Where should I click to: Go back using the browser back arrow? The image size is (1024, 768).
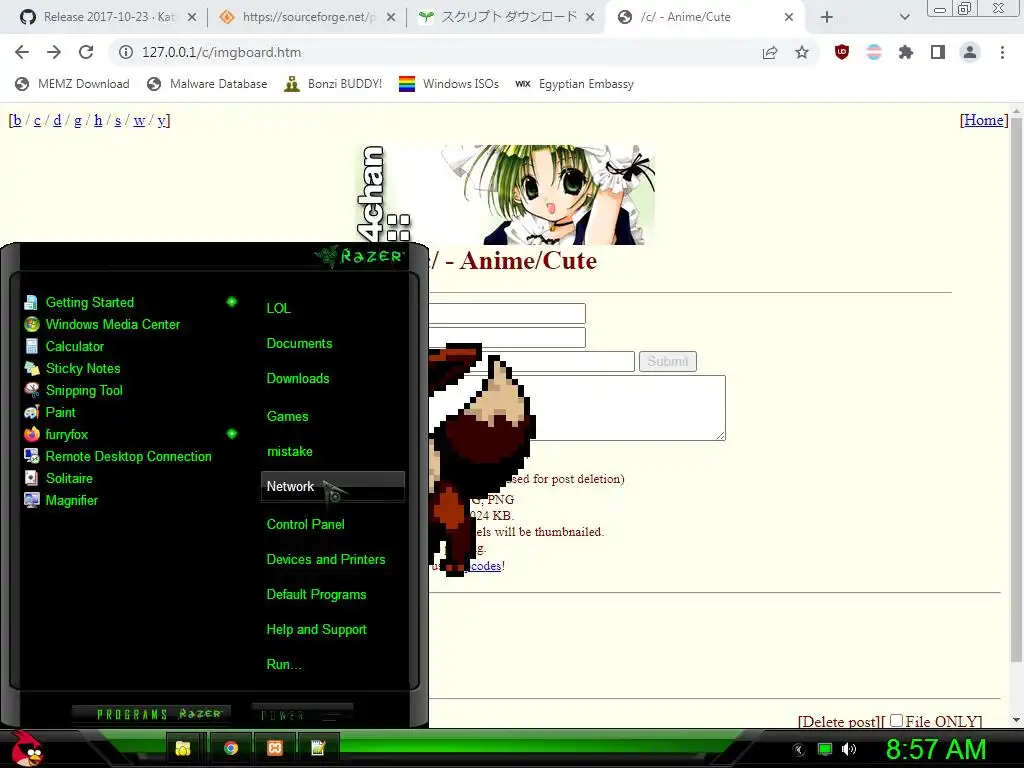[22, 52]
